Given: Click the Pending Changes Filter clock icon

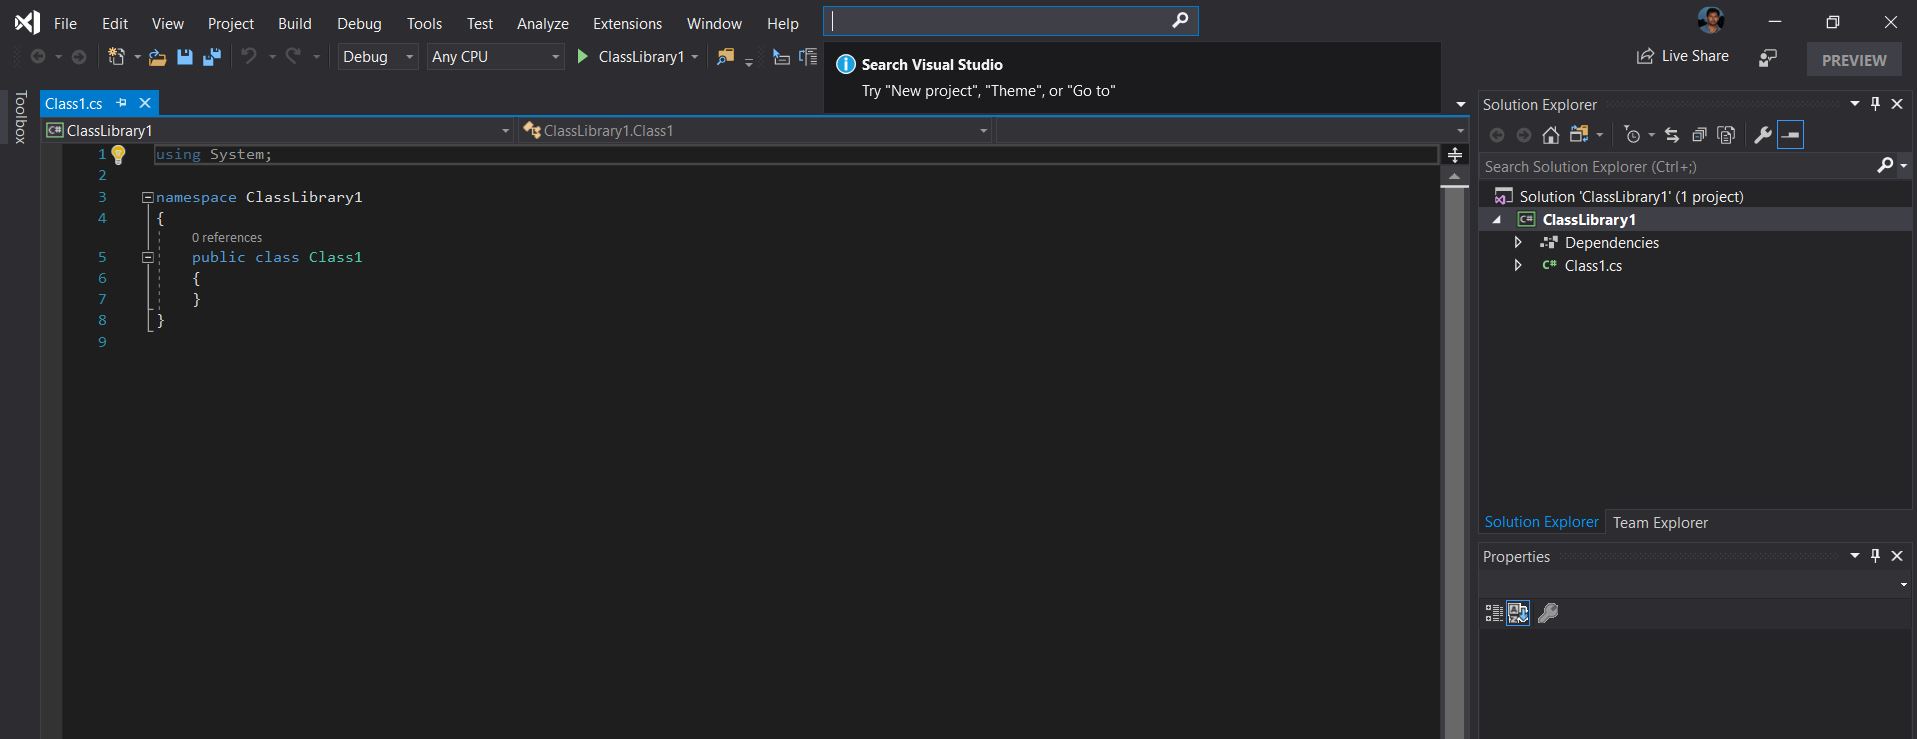Looking at the screenshot, I should pos(1633,135).
